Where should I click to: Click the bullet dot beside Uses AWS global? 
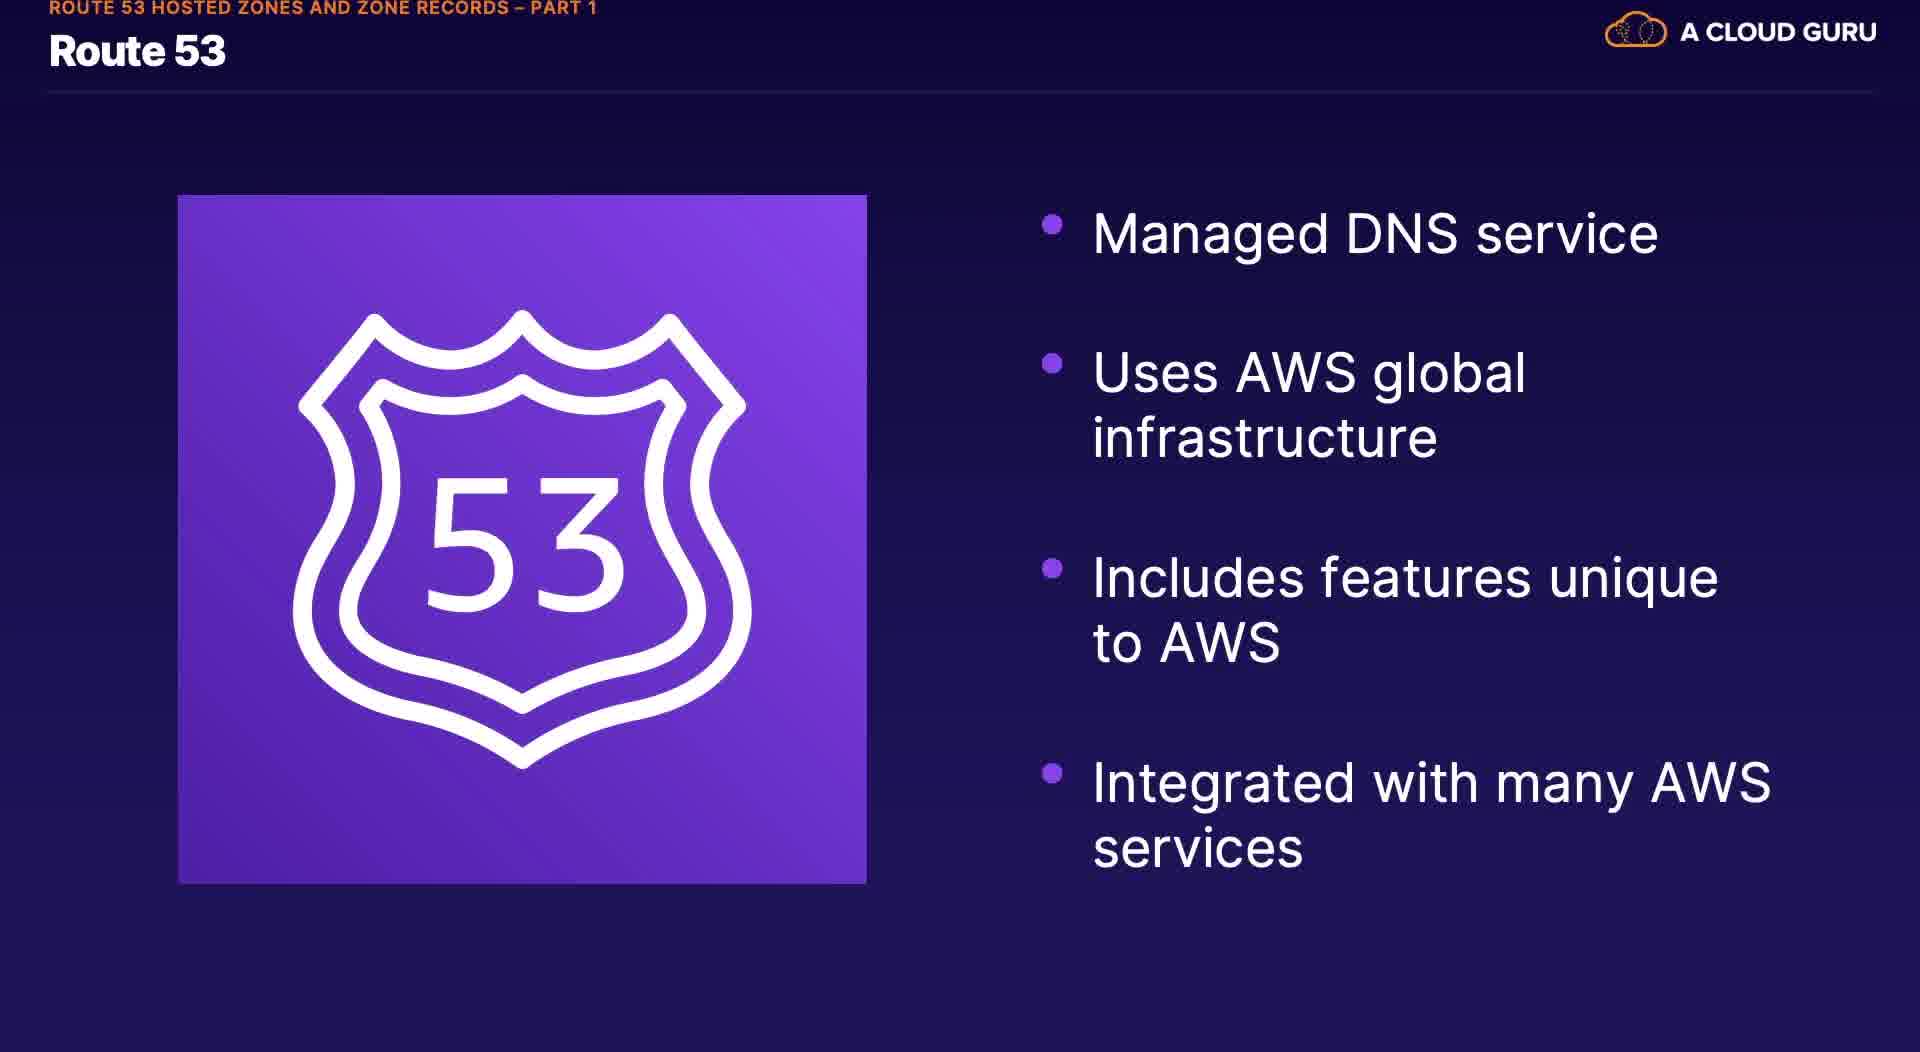pyautogui.click(x=1052, y=364)
